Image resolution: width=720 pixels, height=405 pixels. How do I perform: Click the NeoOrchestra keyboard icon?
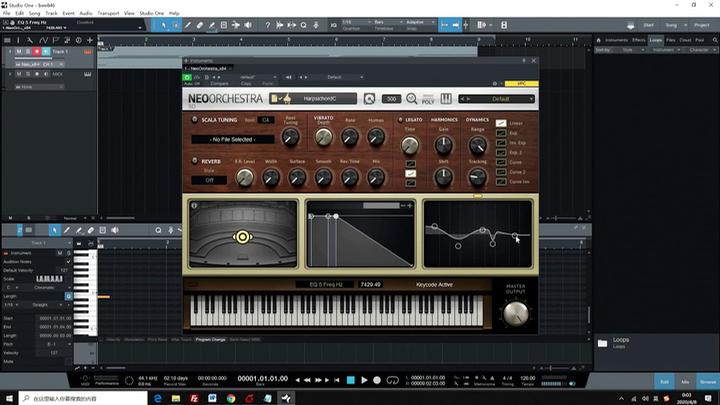pos(446,99)
